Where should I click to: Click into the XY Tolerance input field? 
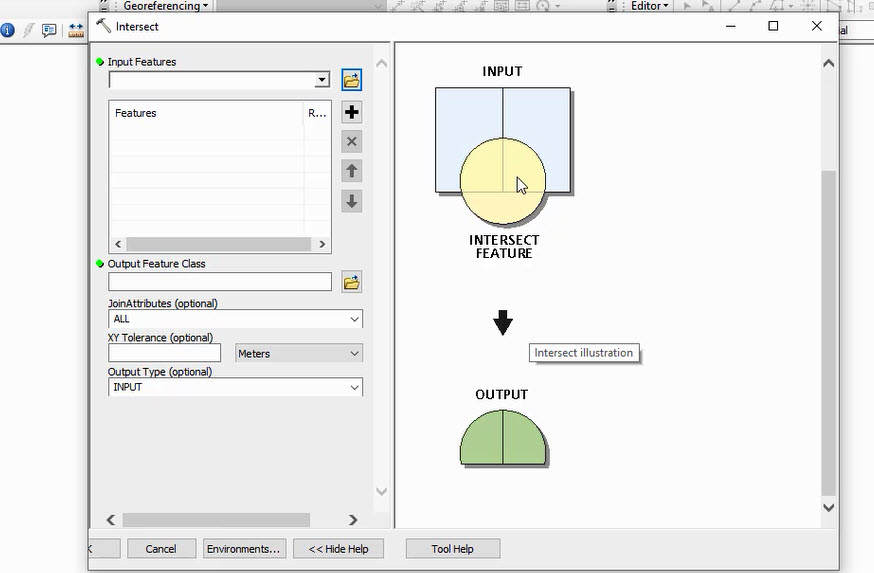click(164, 353)
